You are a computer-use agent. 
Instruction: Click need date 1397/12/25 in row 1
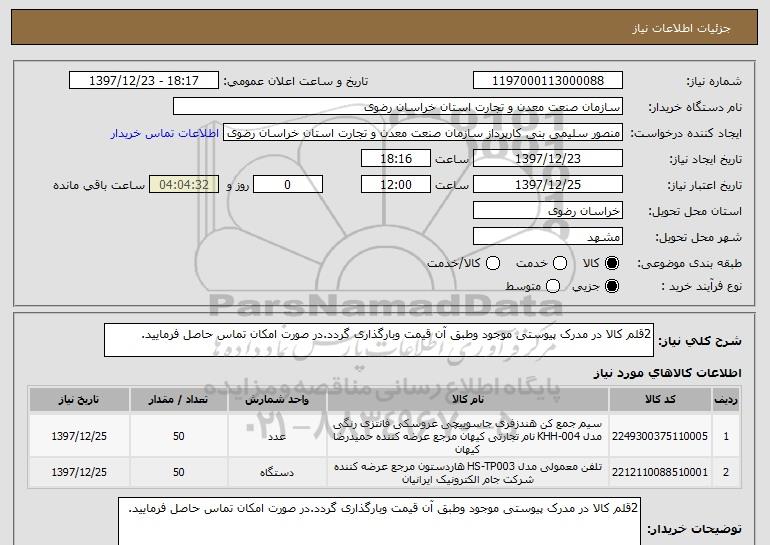click(x=79, y=436)
